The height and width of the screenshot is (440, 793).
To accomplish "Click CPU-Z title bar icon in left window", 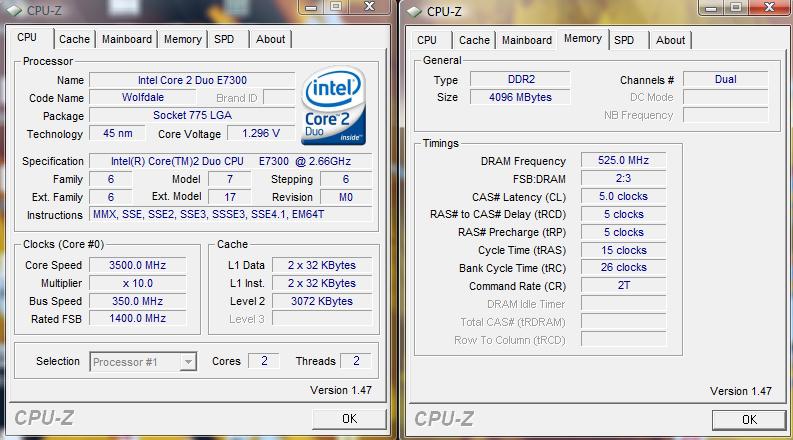I will pos(13,11).
